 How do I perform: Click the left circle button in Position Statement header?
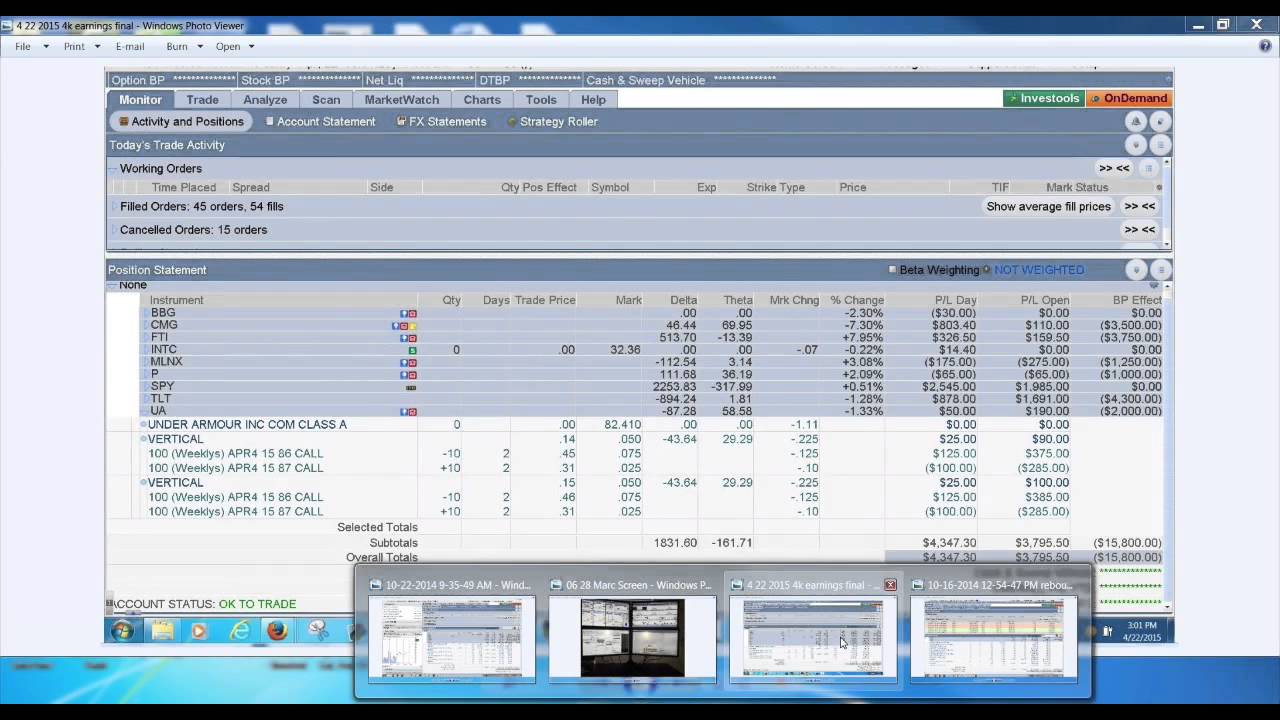(1136, 270)
